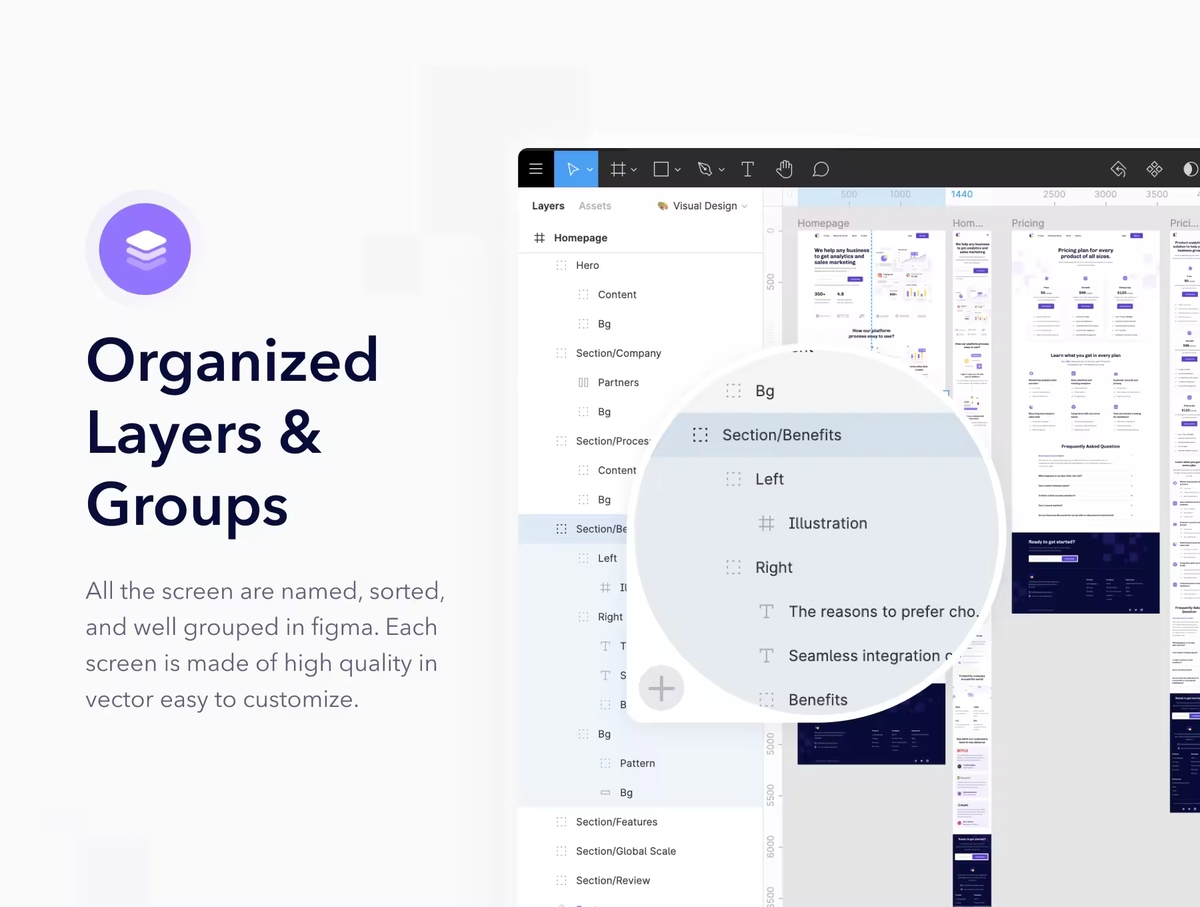Screen dimensions: 1200x907
Task: Select 'The reasons to prefer' text layer
Action: click(x=882, y=611)
